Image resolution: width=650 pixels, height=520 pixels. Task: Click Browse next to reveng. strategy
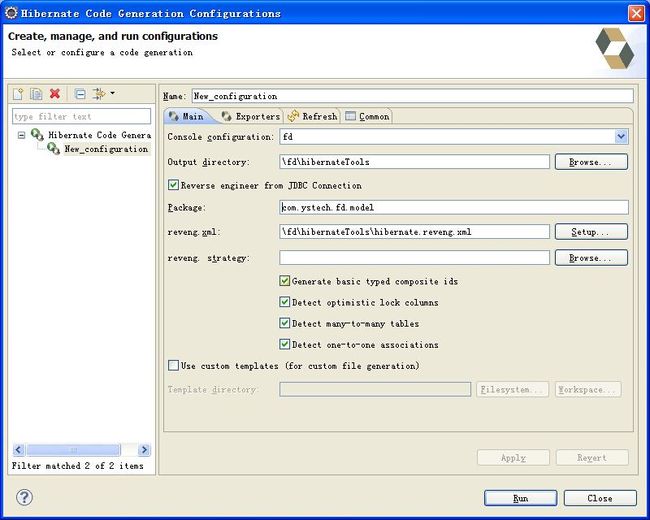coord(591,258)
